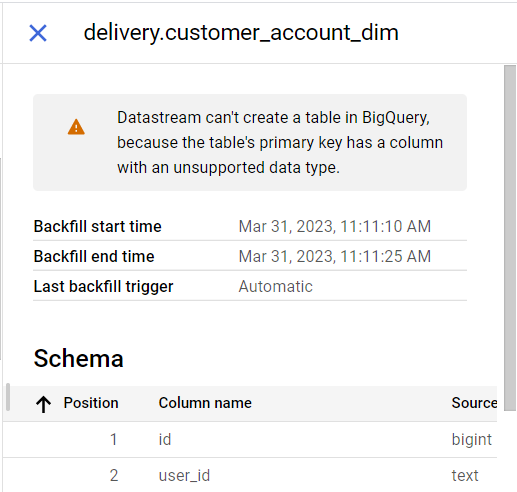Click the vertical scrollbar of the panel
The image size is (517, 492).
510,238
